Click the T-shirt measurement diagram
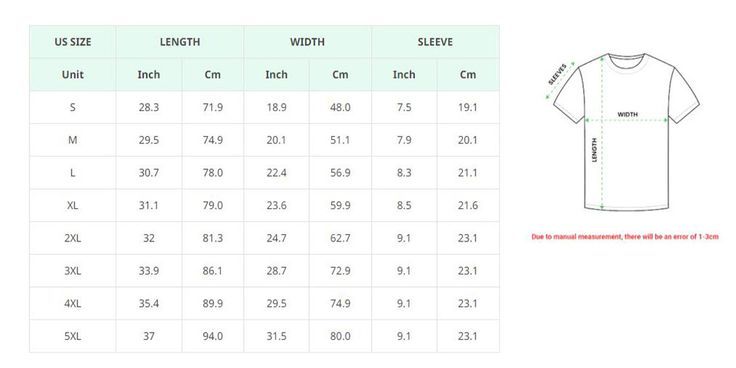The image size is (736, 368). coord(622,132)
